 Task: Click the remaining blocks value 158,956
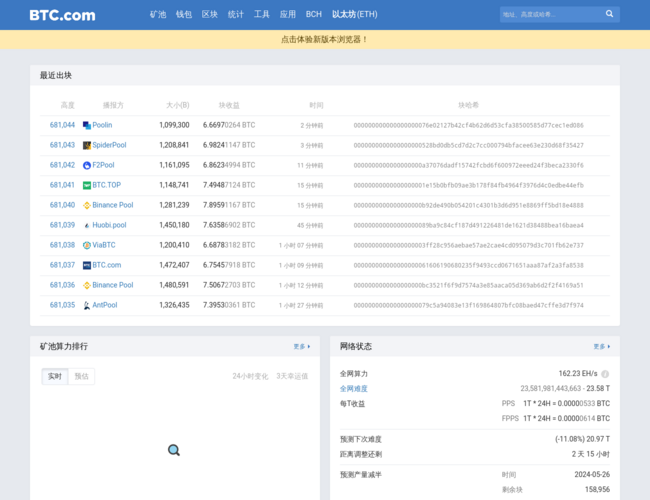[x=597, y=490]
